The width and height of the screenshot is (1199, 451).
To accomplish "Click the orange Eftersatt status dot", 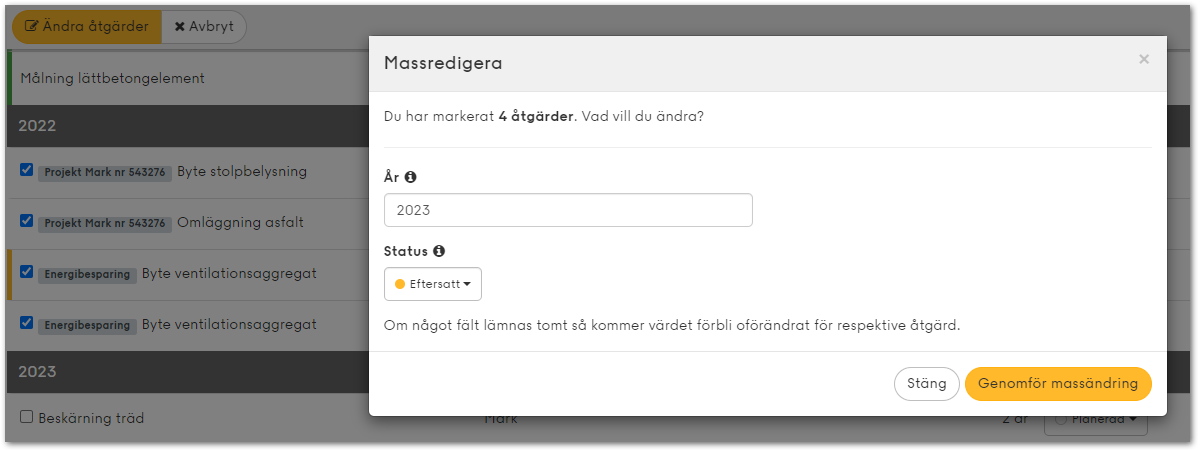I will coord(400,284).
